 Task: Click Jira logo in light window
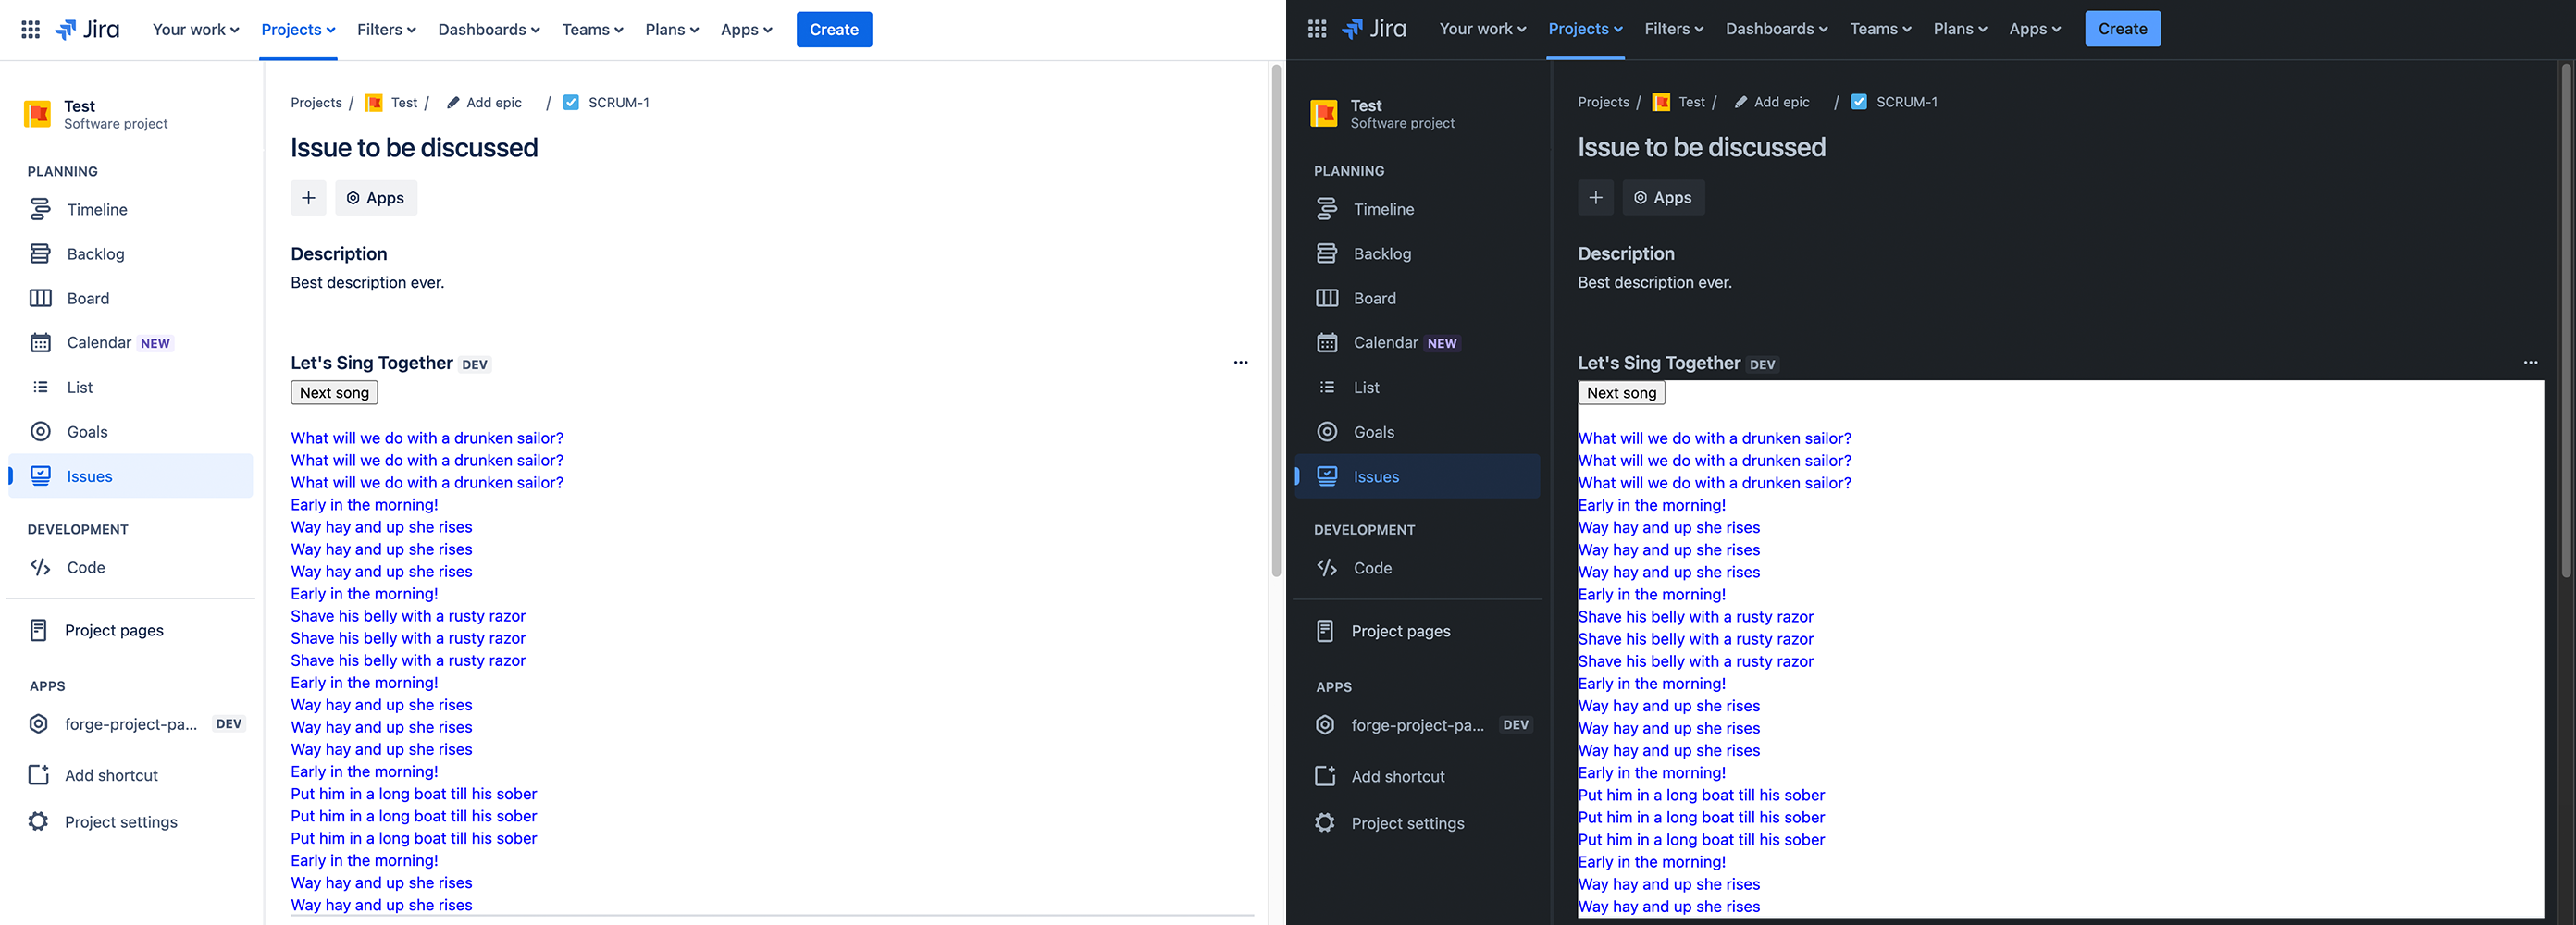click(x=87, y=30)
